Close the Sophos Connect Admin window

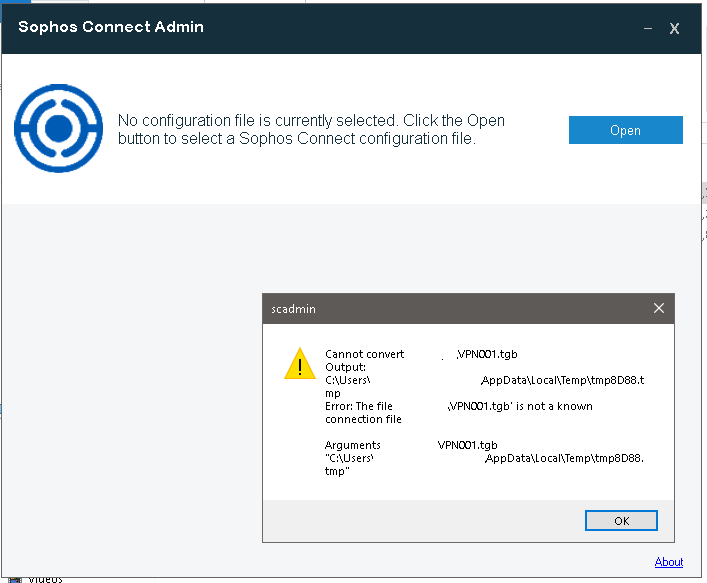[675, 28]
